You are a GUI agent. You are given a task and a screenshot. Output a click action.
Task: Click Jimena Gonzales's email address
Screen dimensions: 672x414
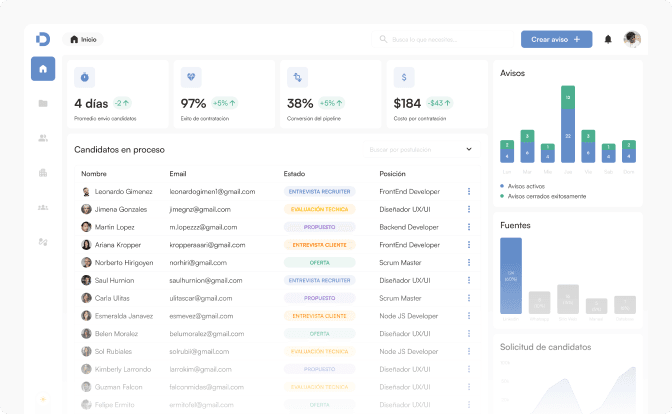[200, 209]
